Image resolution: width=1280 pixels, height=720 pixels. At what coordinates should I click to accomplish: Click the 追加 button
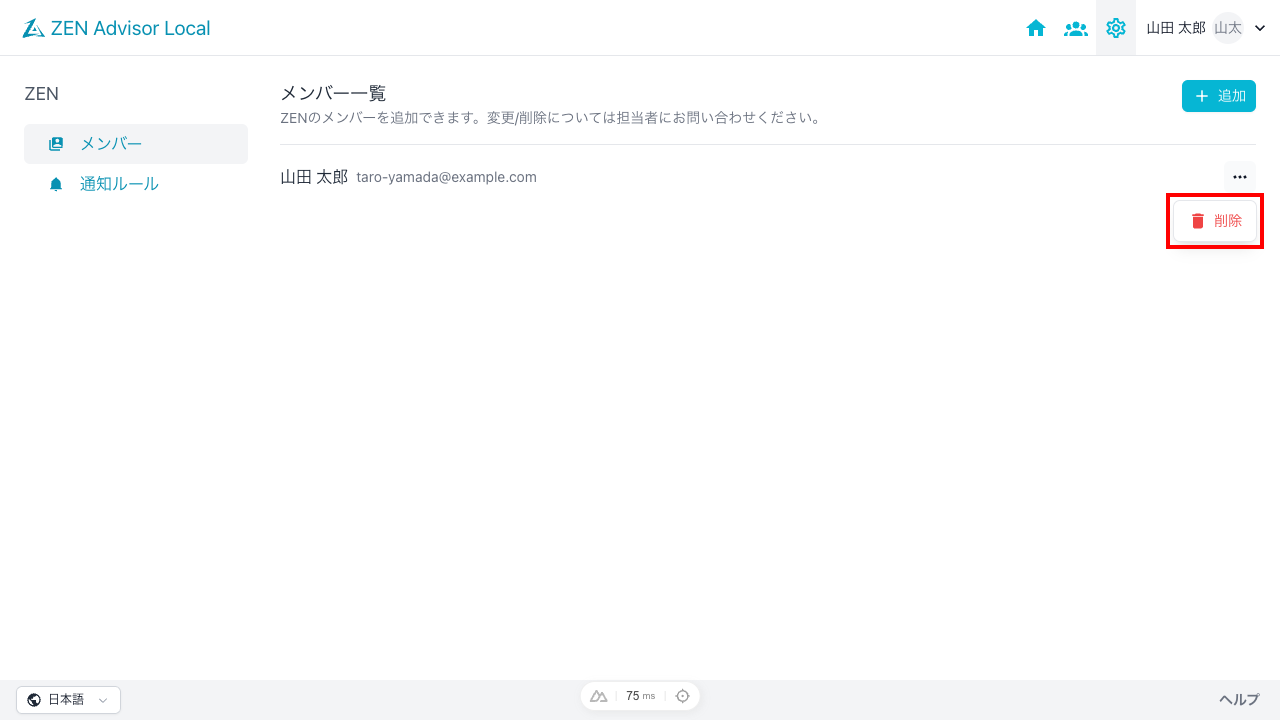coord(1218,96)
